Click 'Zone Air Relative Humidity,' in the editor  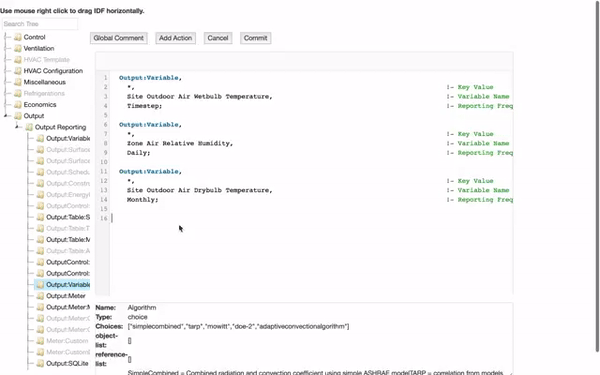180,143
